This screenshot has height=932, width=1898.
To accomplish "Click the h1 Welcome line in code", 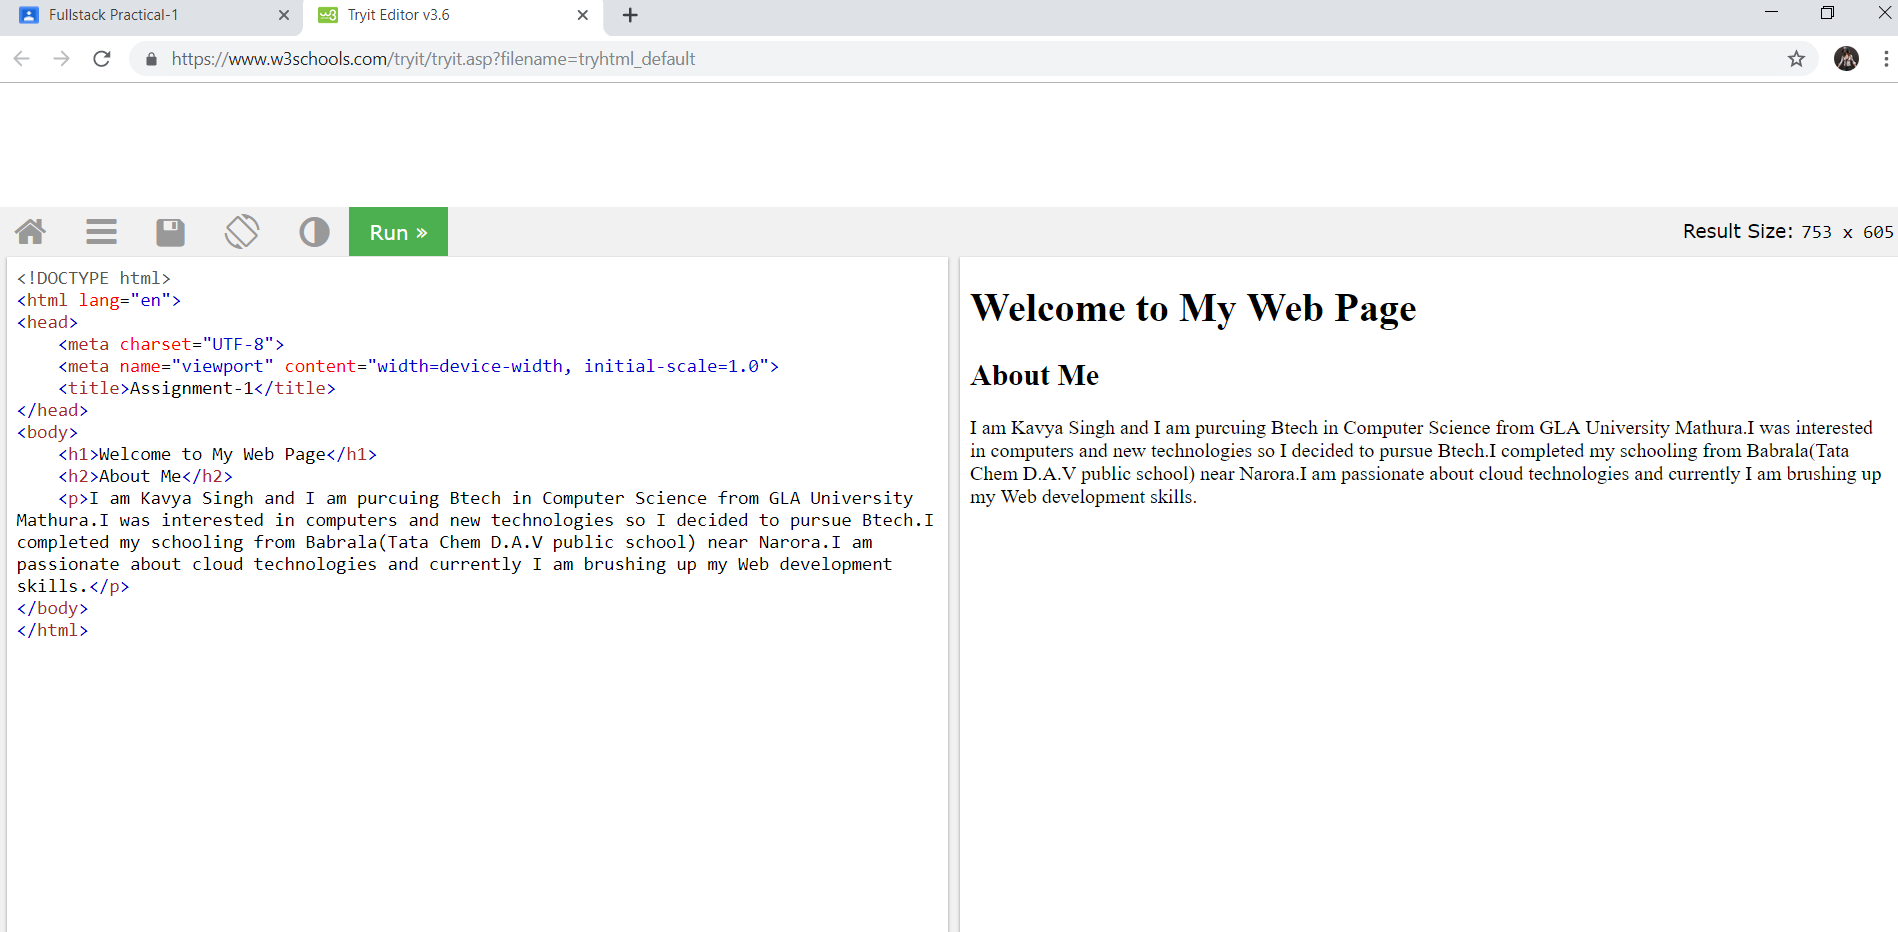I will 218,454.
